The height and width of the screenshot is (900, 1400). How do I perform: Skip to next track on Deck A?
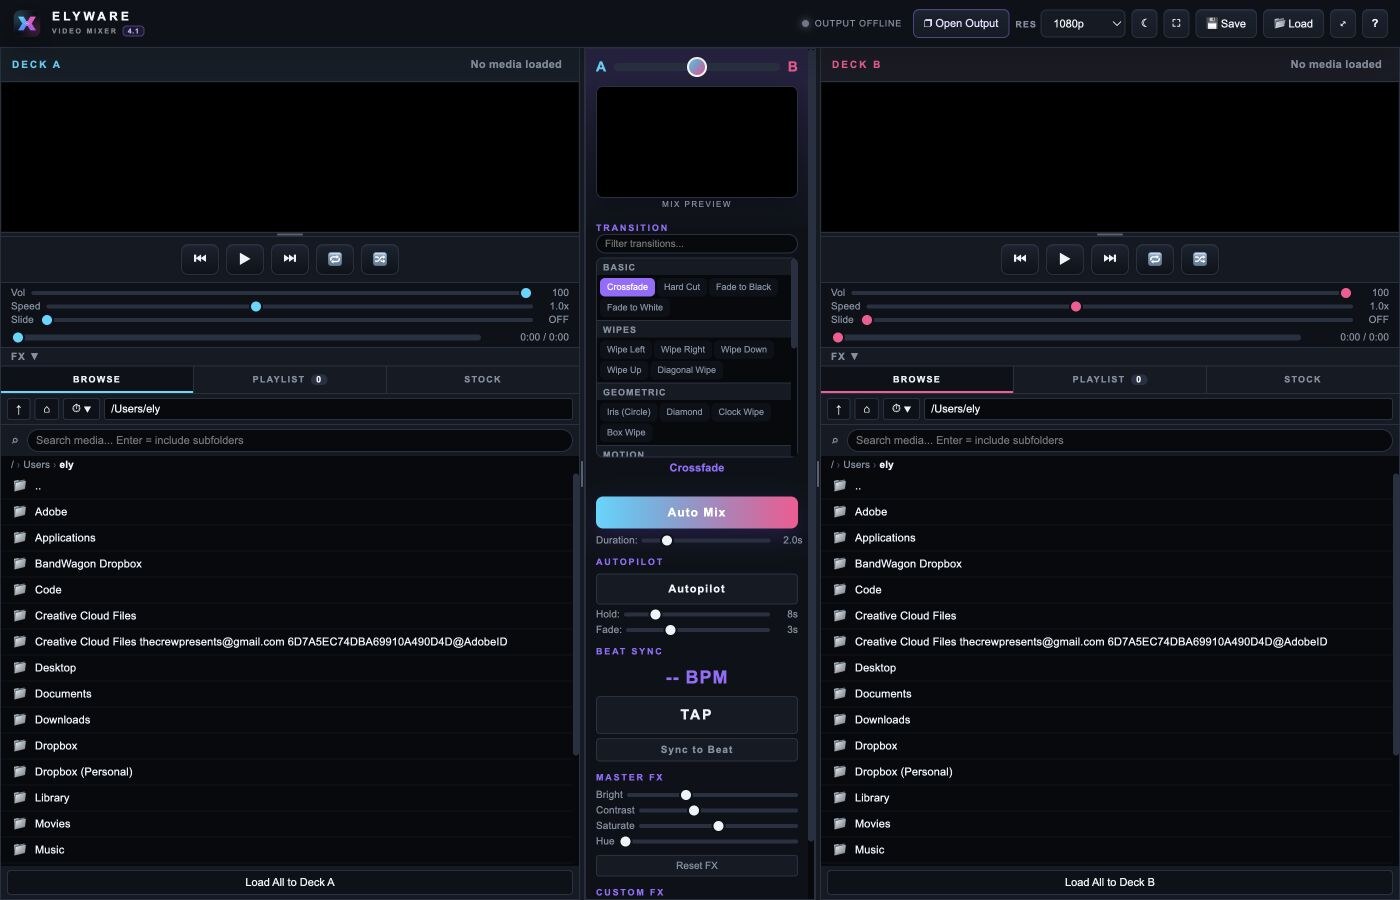pos(290,259)
